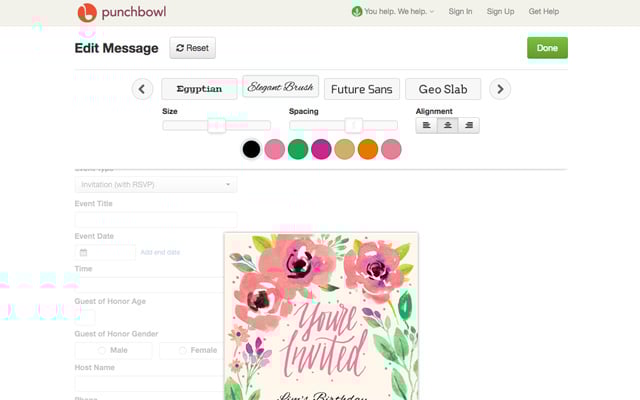Viewport: 640px width, 400px height.
Task: Select Male for guest of honor gender
Action: coord(113,350)
